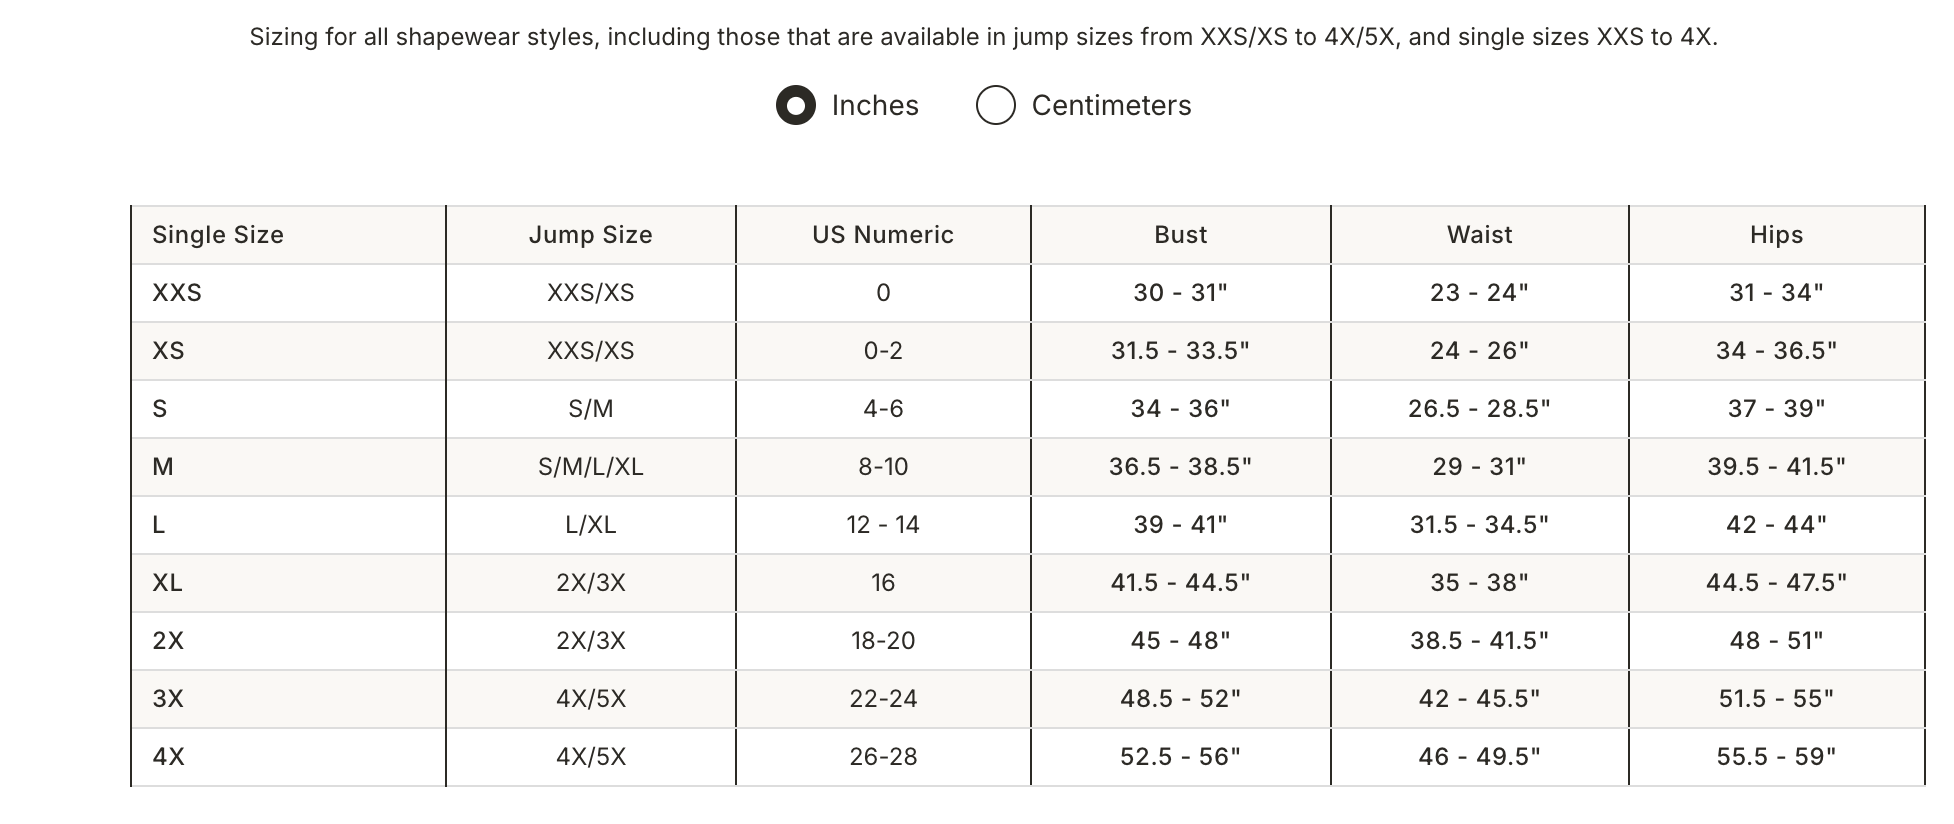Click the L/XL jump size cell
Viewport: 1954px width, 824px height.
590,525
